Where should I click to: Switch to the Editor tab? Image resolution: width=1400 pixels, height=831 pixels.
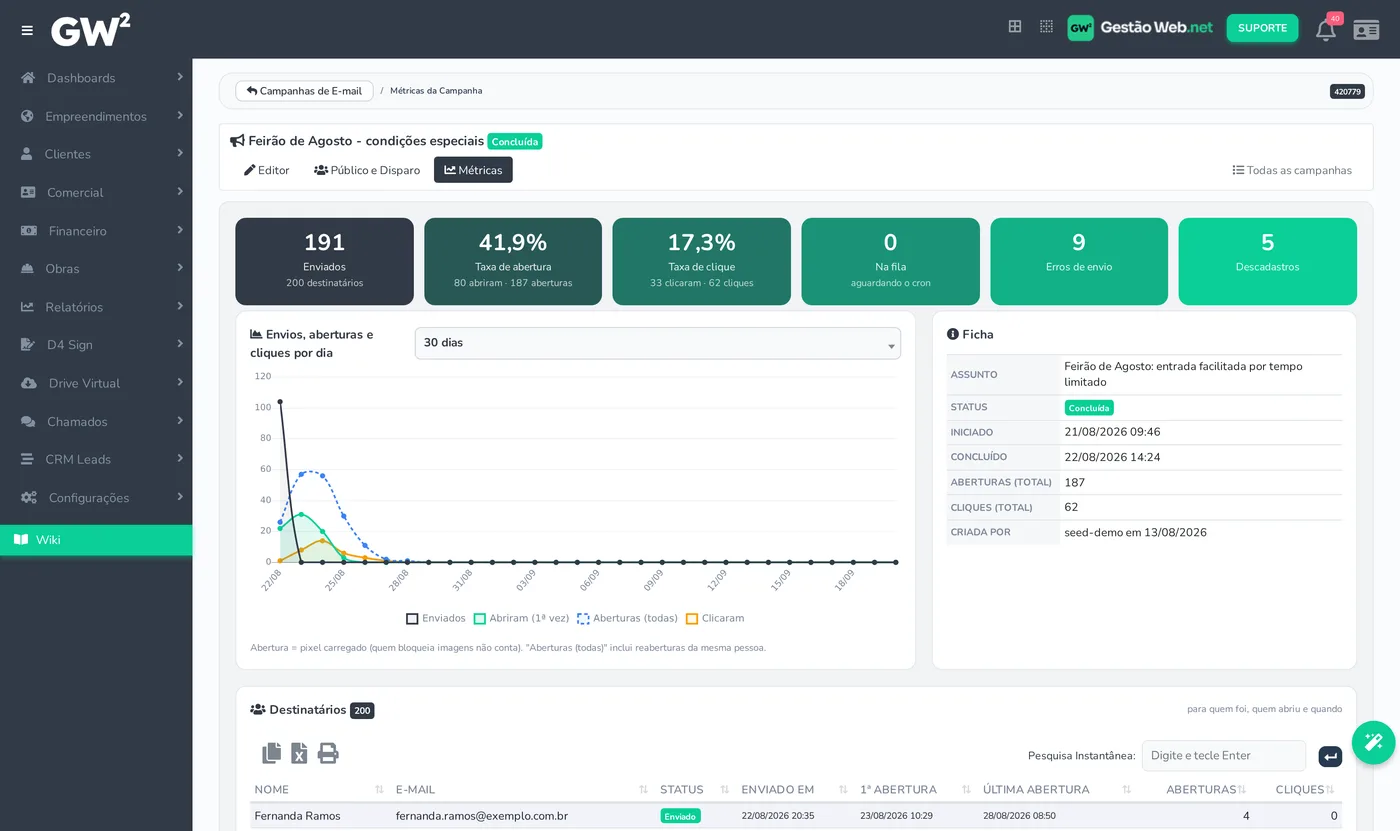[267, 170]
